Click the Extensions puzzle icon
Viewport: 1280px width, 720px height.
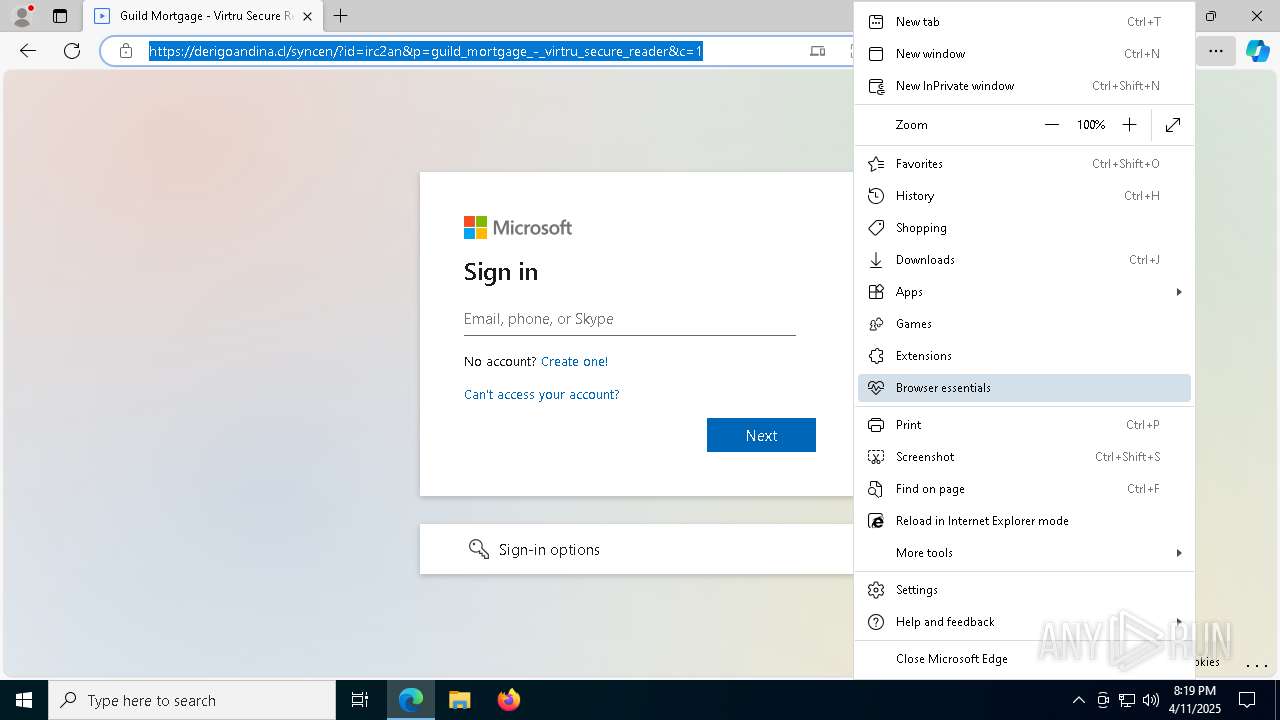pyautogui.click(x=876, y=356)
